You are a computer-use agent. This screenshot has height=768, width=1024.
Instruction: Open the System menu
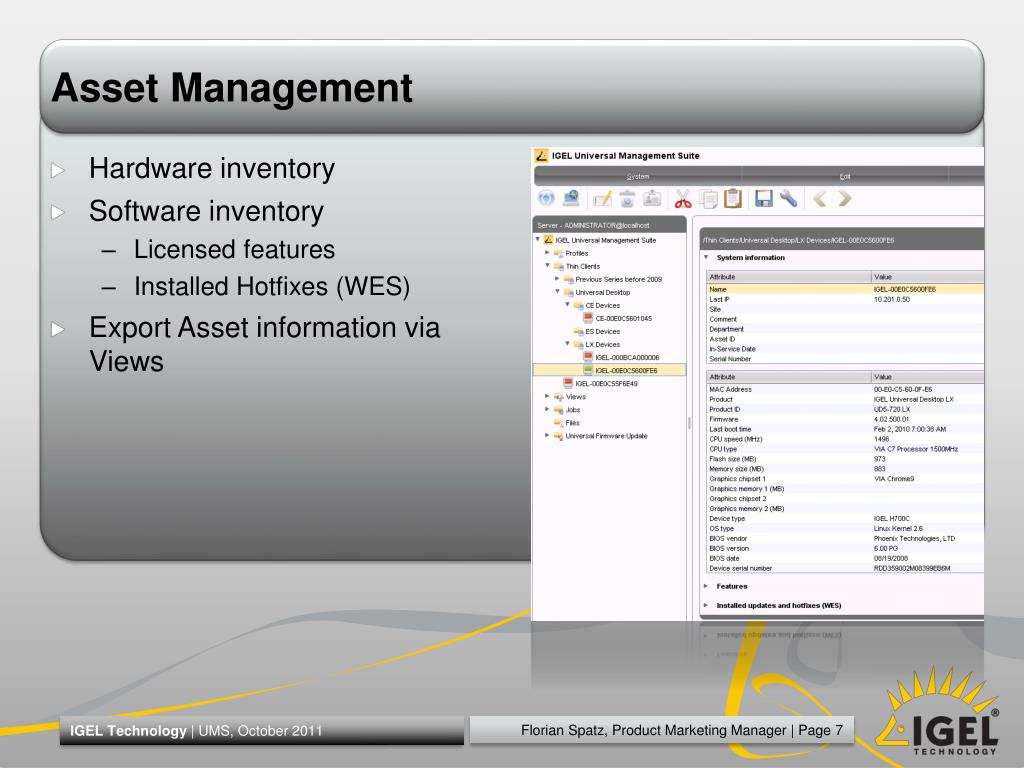click(637, 176)
